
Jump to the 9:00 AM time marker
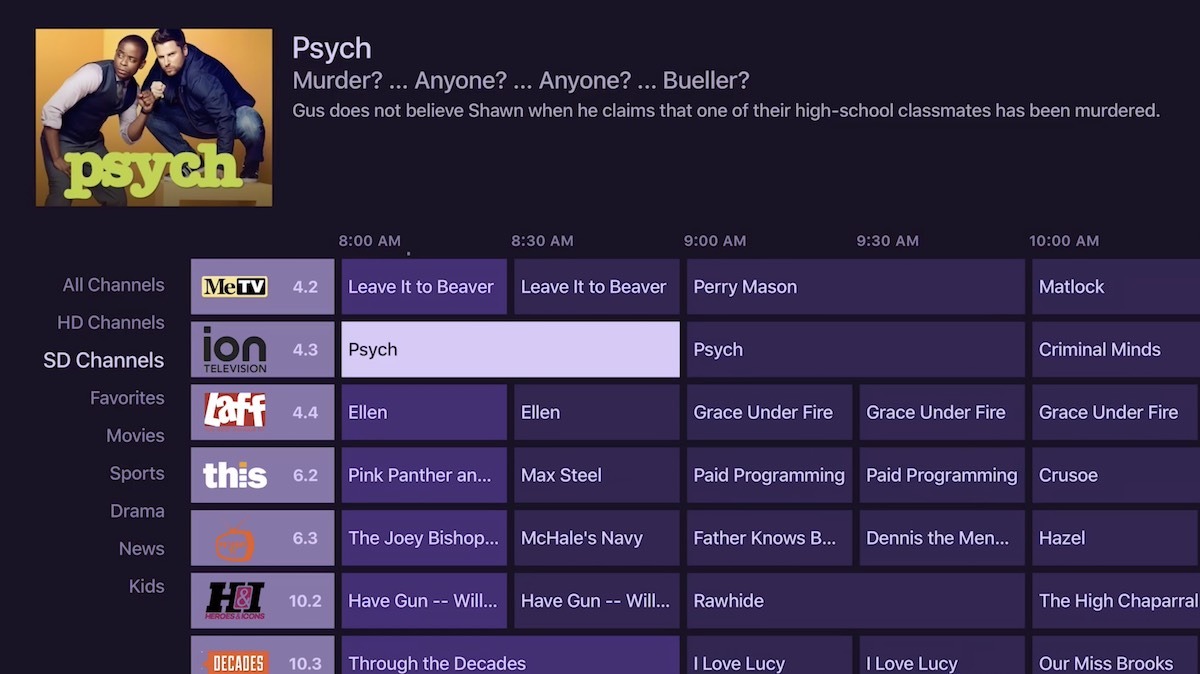pyautogui.click(x=715, y=241)
